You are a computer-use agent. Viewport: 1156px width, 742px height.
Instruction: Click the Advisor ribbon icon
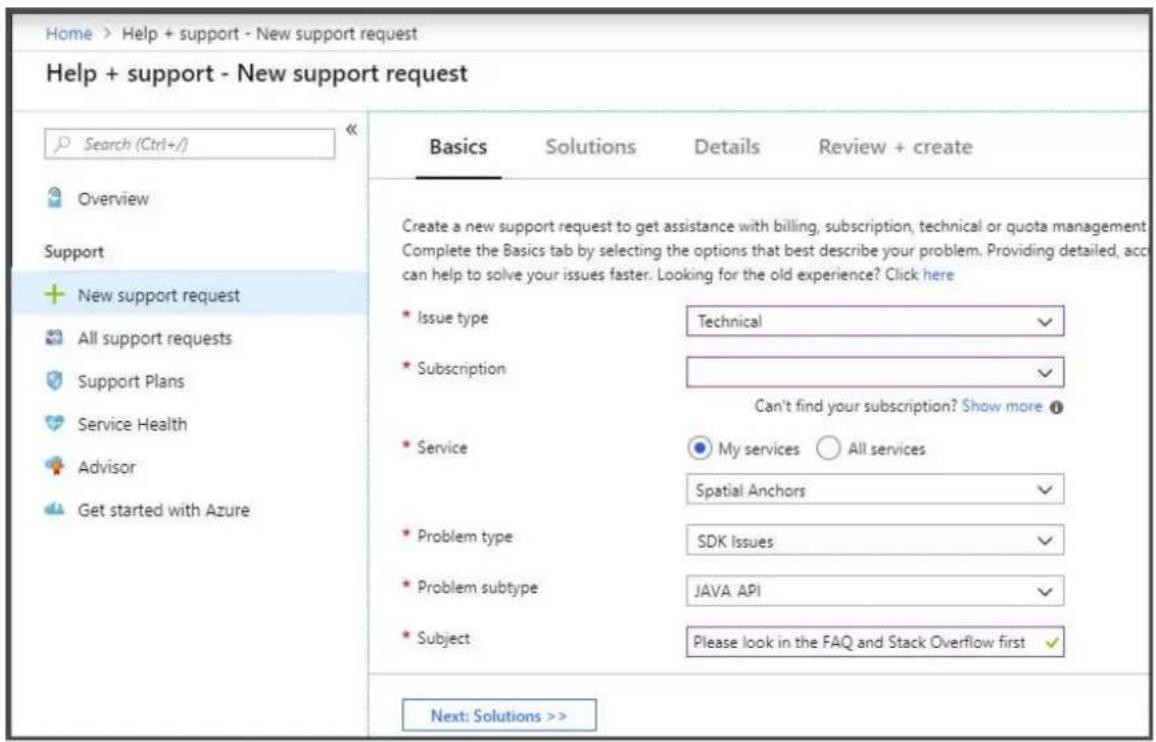click(54, 466)
